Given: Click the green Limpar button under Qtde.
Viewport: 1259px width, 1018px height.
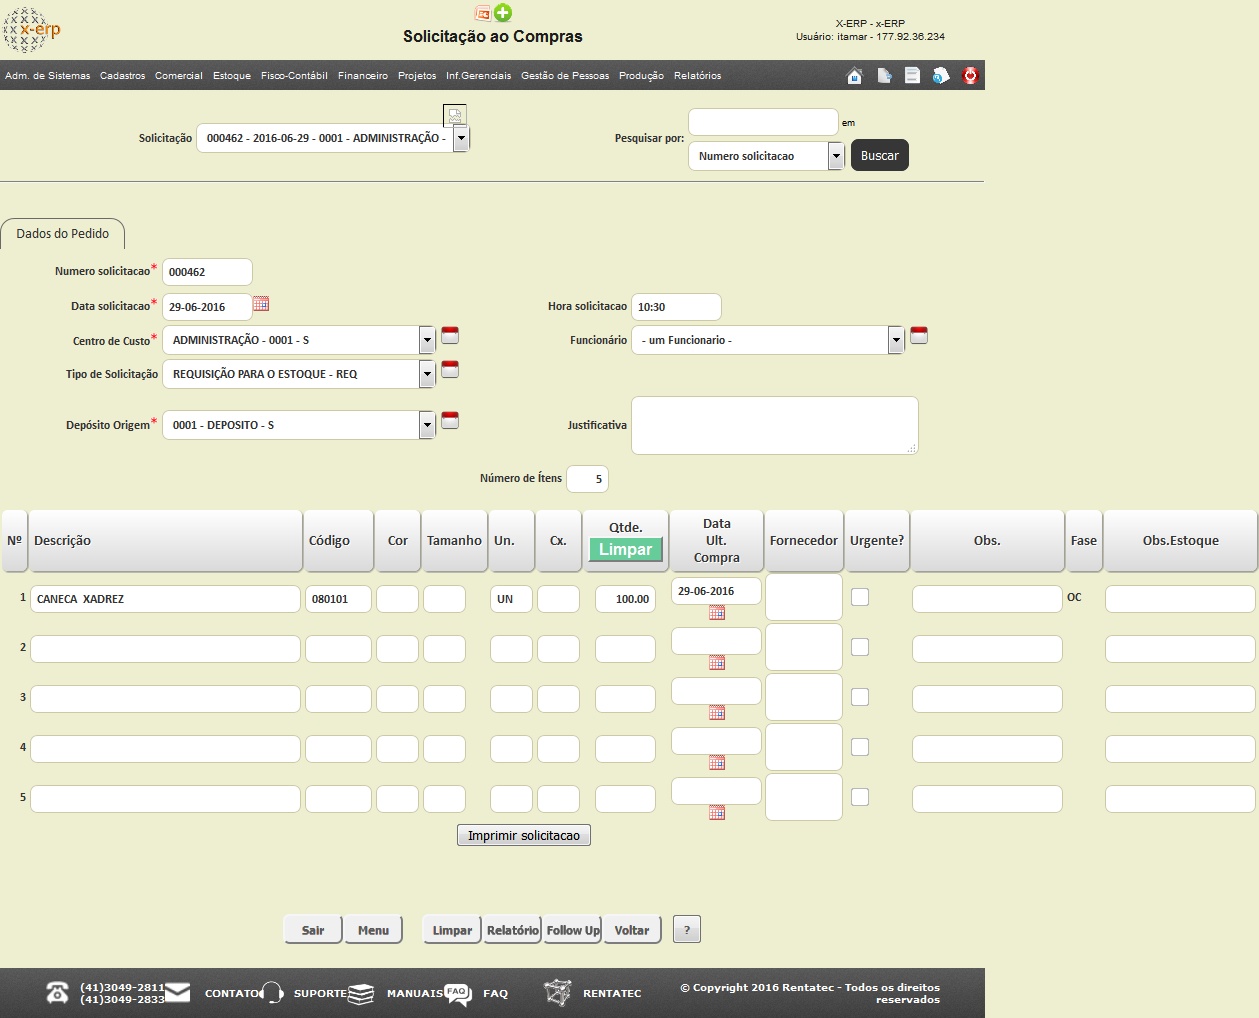Looking at the screenshot, I should [626, 549].
